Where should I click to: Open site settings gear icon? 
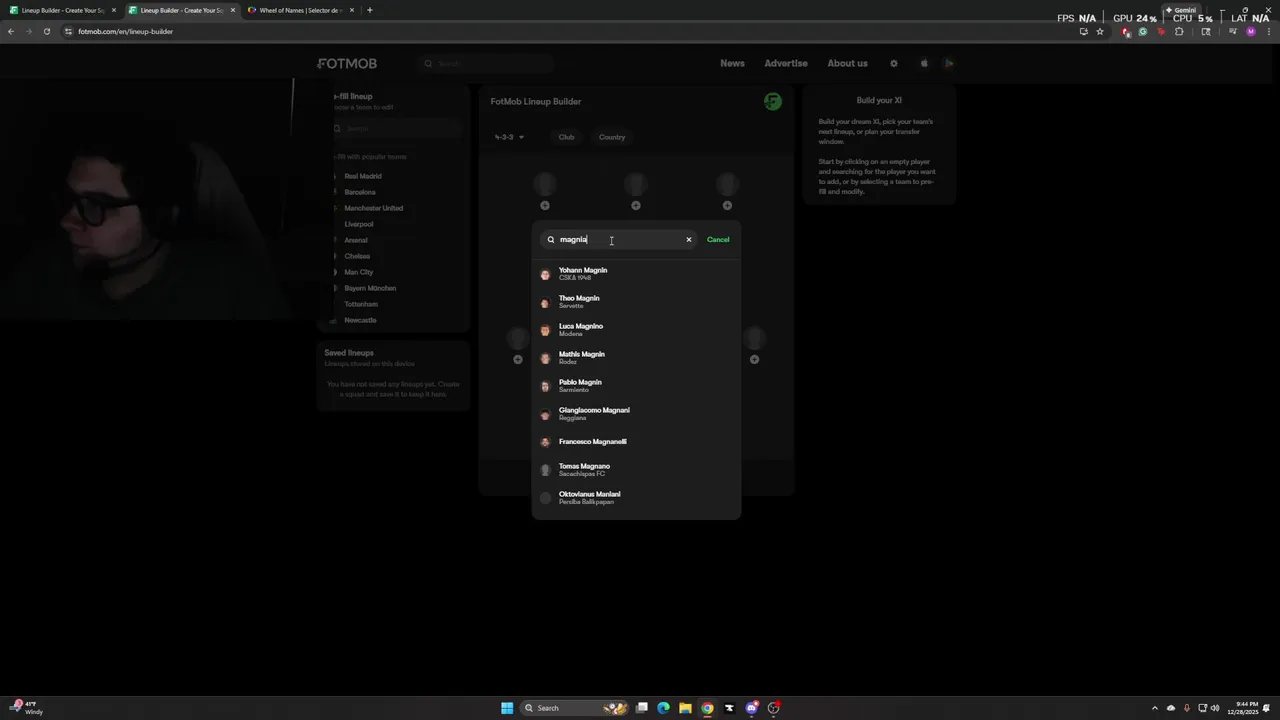click(894, 63)
